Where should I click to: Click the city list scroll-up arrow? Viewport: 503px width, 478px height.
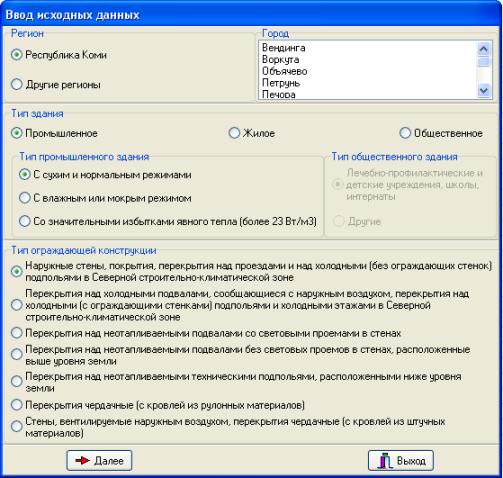point(484,49)
